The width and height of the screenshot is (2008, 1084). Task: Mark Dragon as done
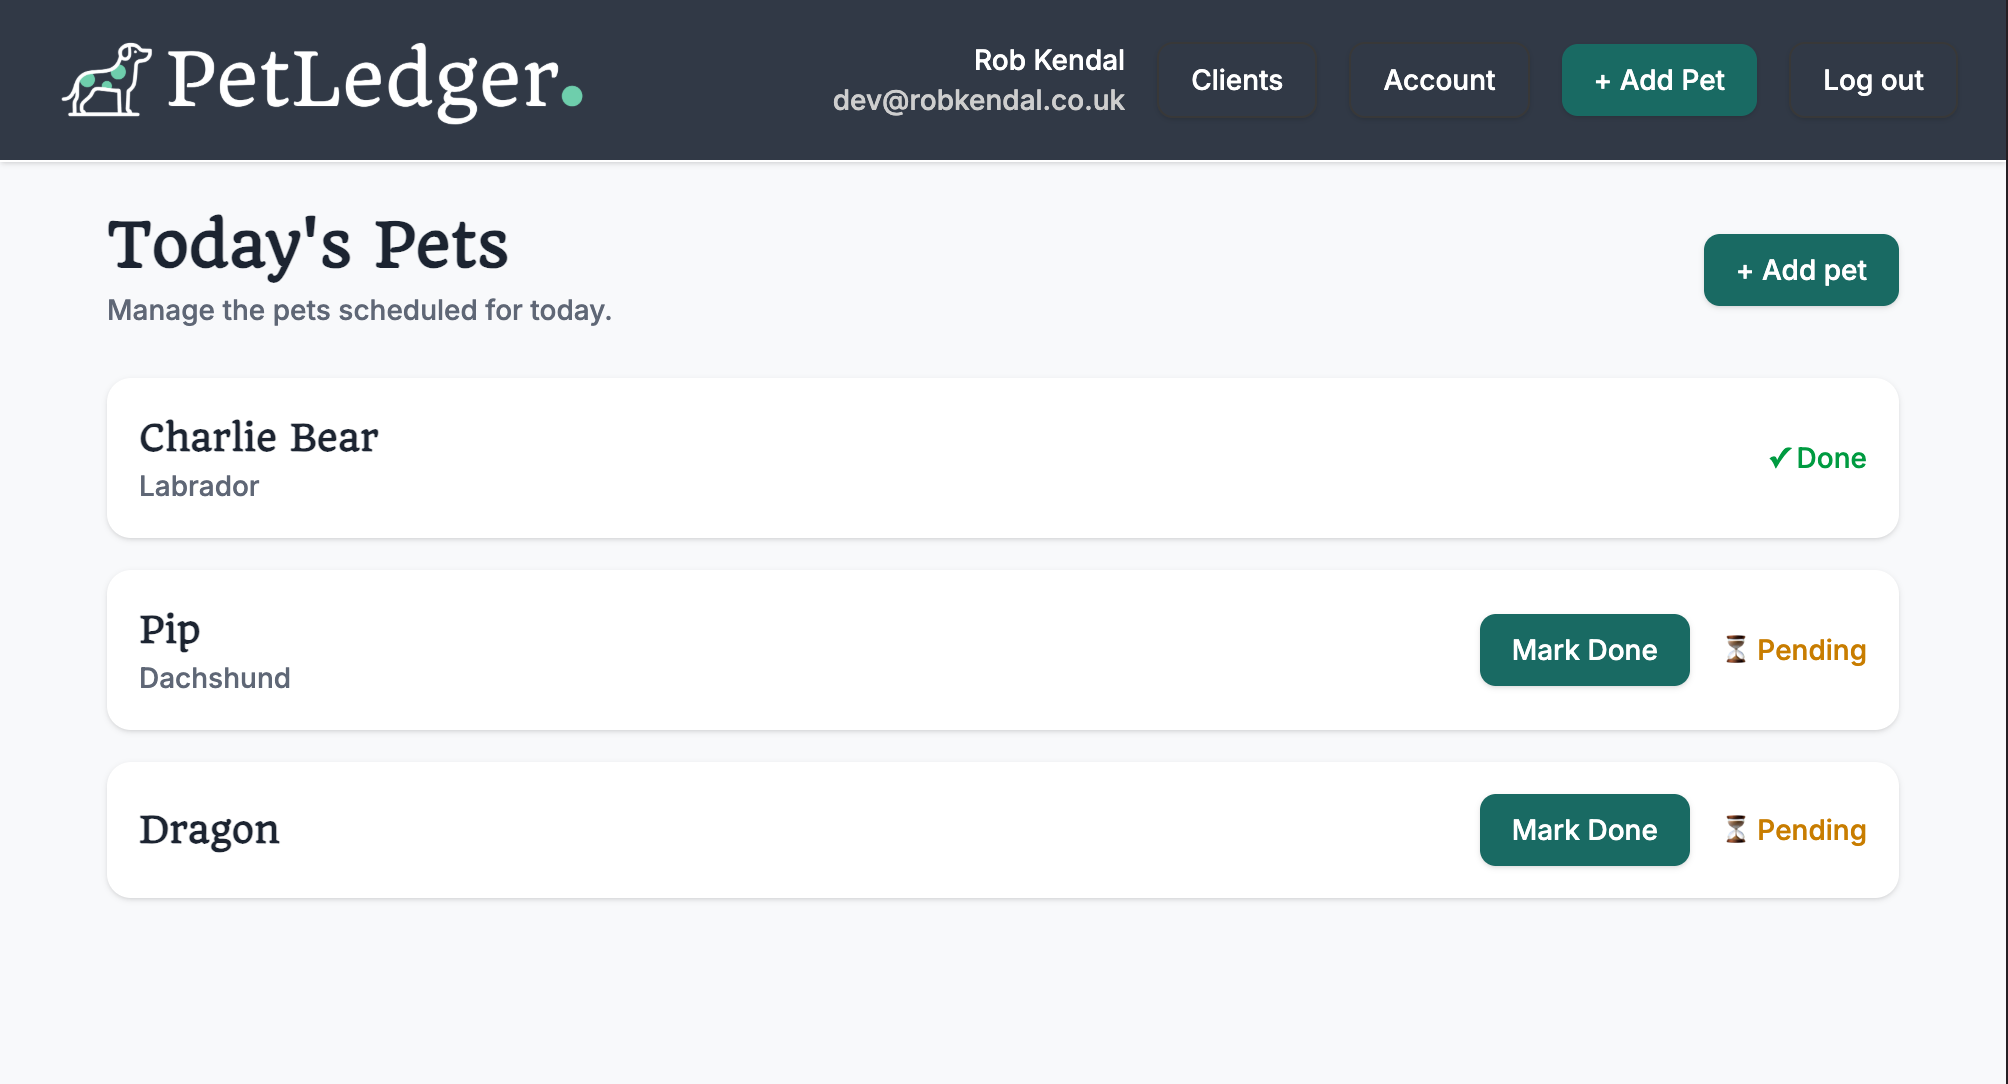(1584, 830)
